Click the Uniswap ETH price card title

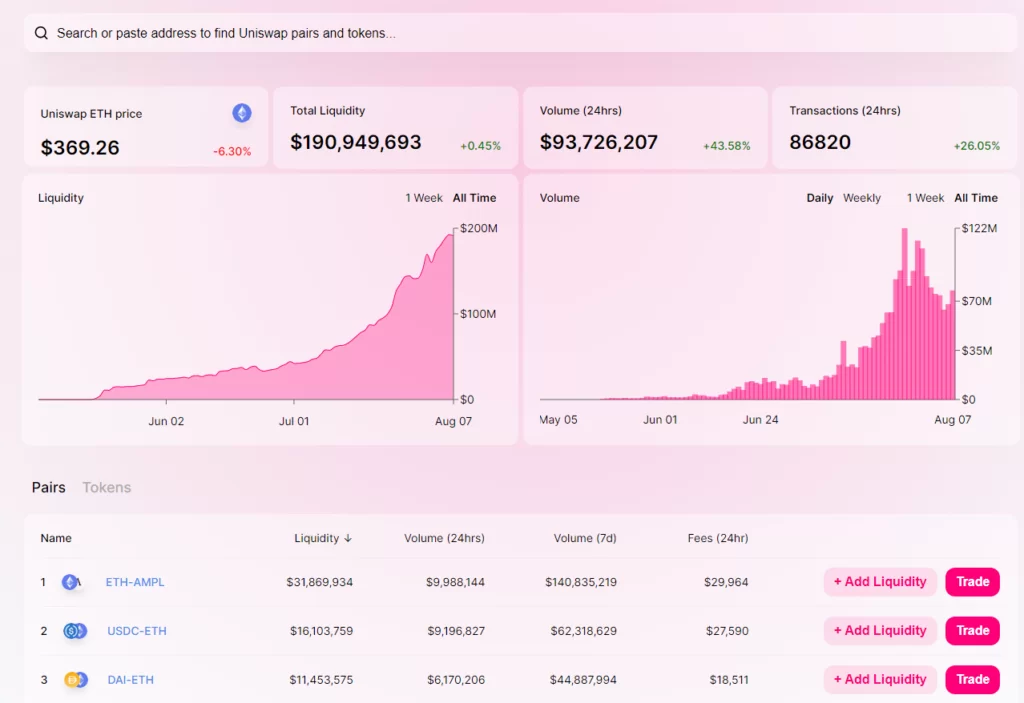(91, 114)
